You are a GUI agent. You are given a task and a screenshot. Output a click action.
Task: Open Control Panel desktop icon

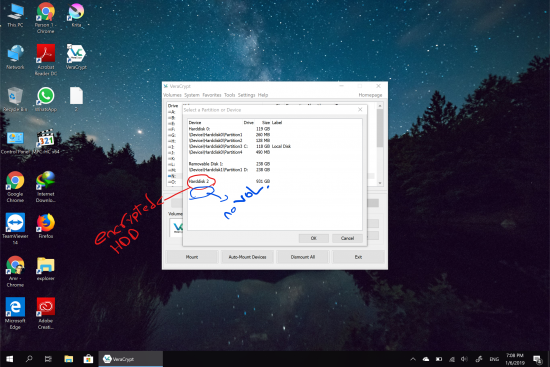[x=15, y=142]
